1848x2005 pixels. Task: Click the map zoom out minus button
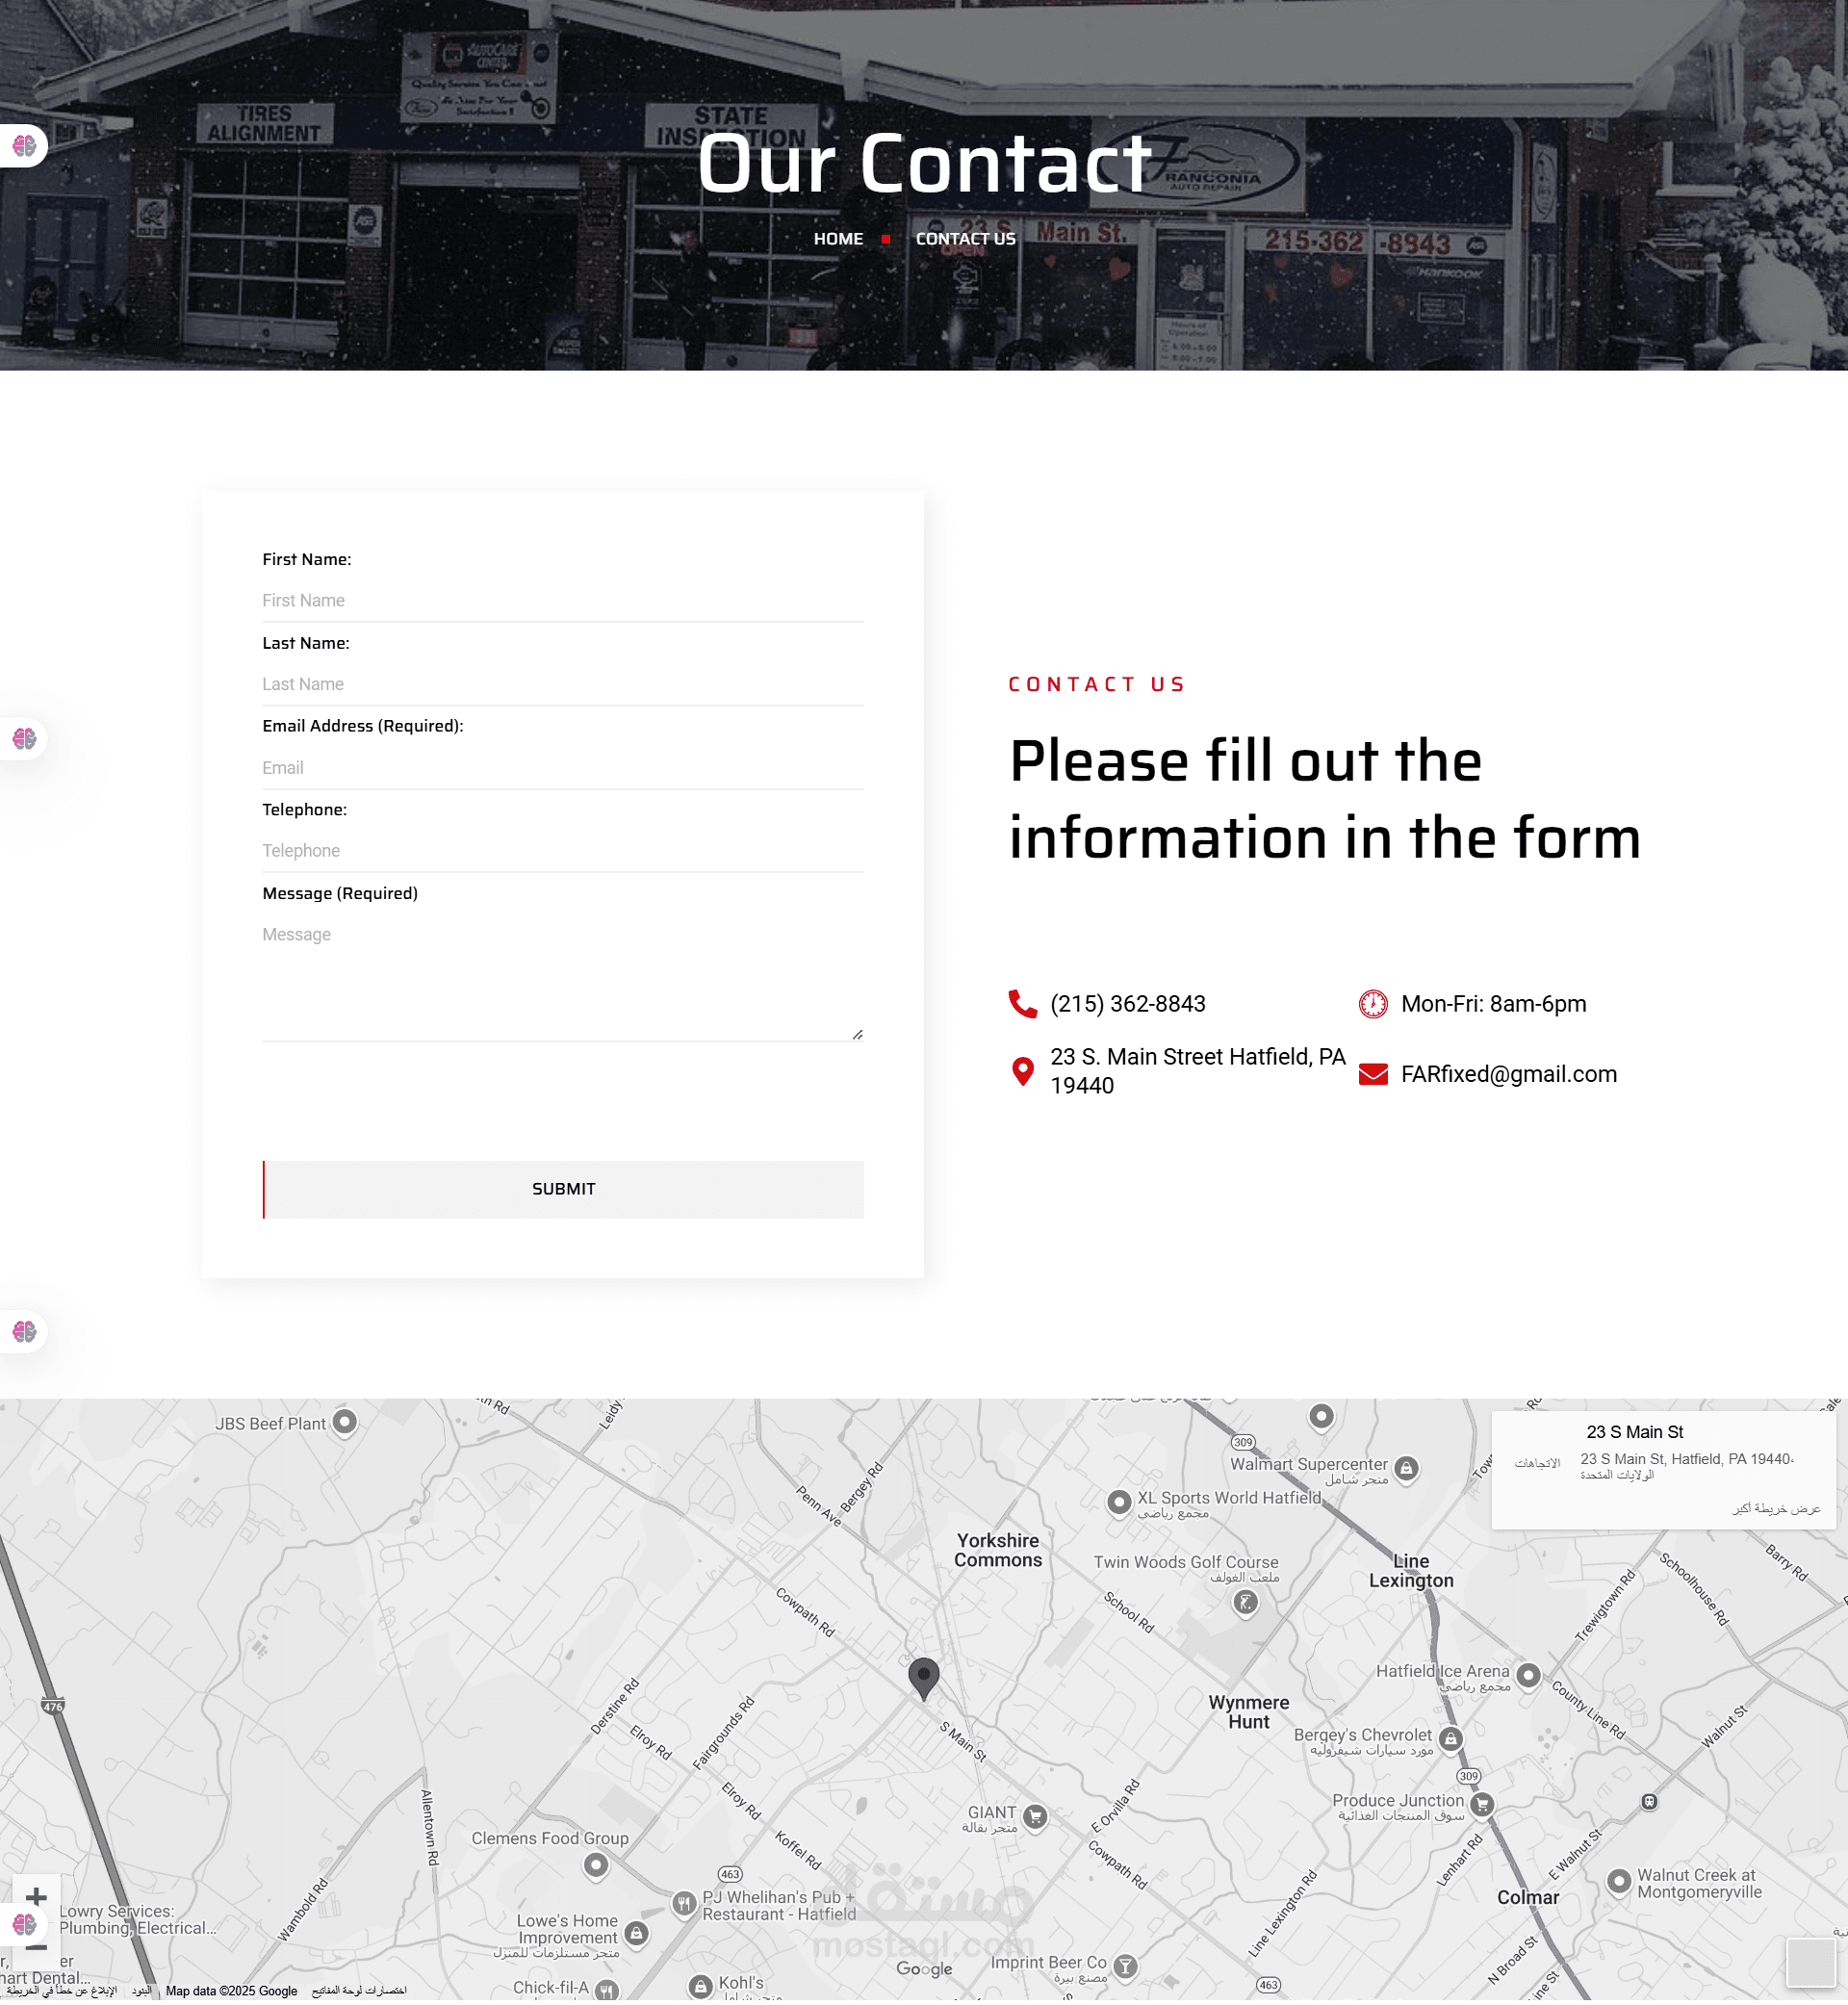click(x=36, y=1953)
